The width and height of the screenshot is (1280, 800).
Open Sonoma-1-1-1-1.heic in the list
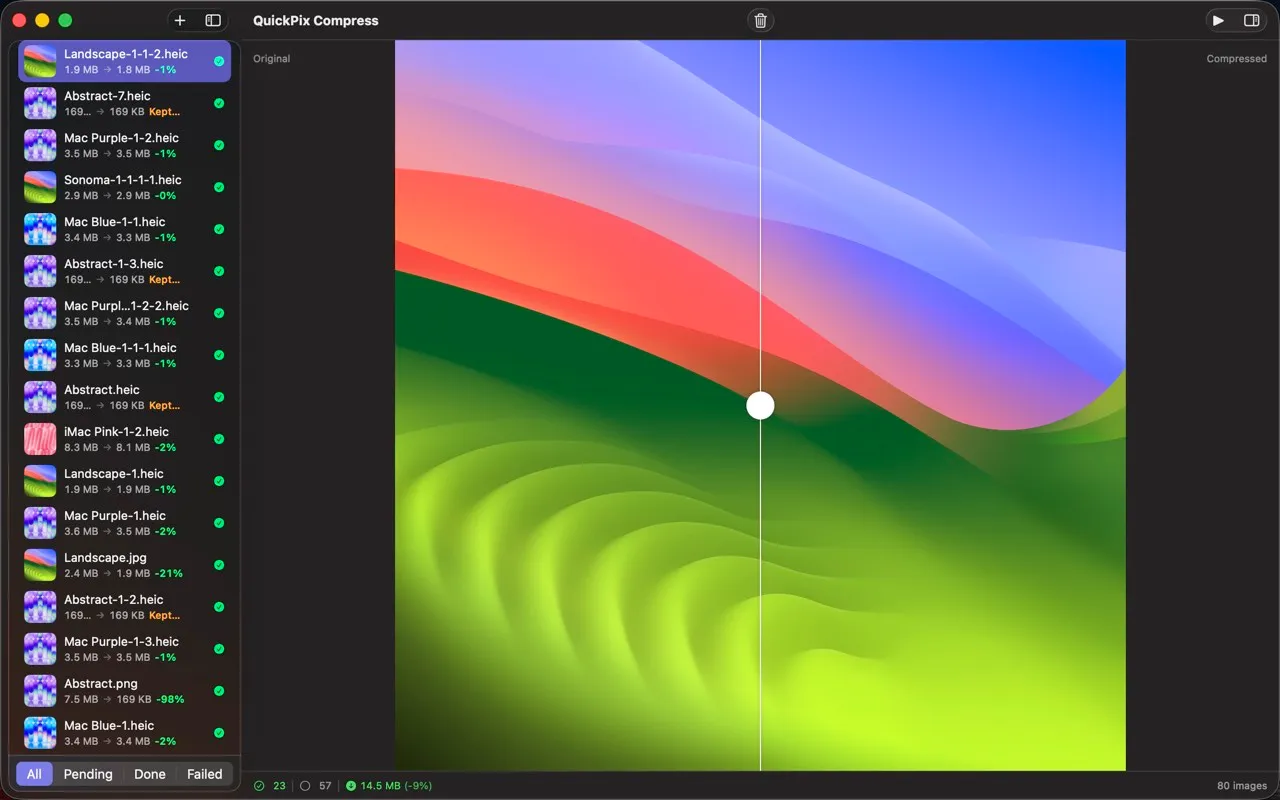click(x=125, y=187)
